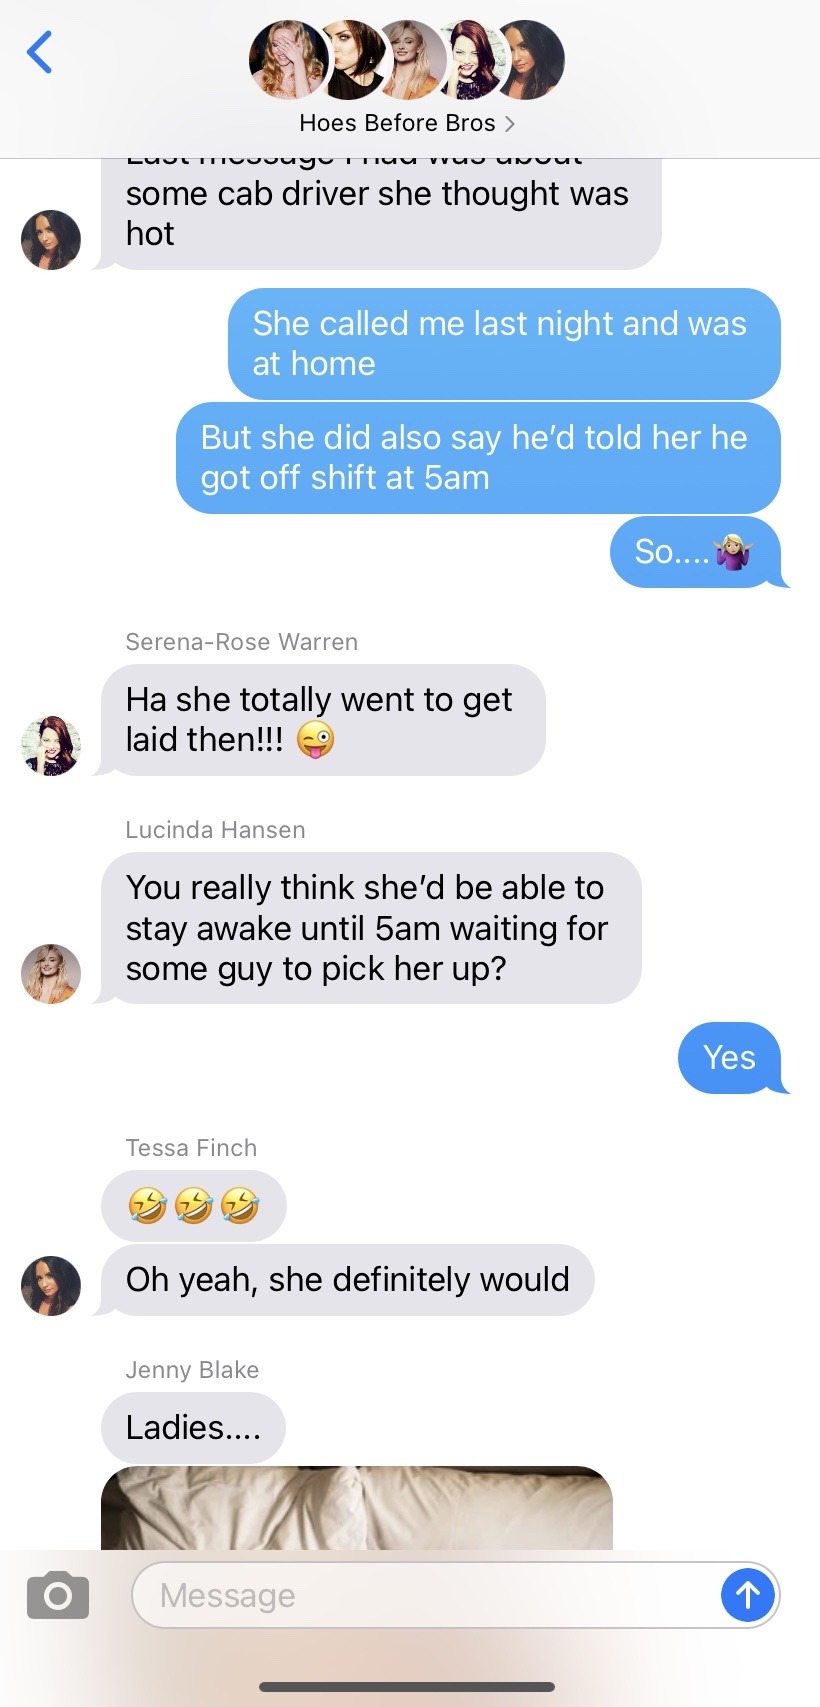
Task: Tap Serena-Rose Warren's avatar beside her message
Action: [x=51, y=746]
